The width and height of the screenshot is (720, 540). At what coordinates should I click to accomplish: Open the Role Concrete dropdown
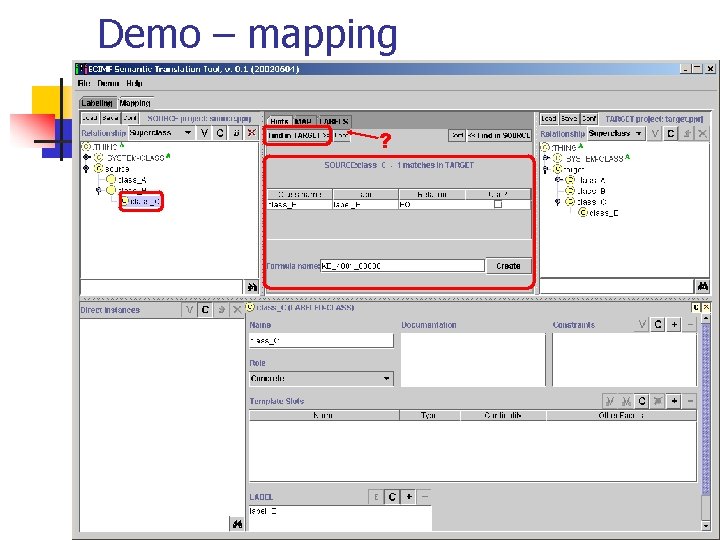click(321, 379)
